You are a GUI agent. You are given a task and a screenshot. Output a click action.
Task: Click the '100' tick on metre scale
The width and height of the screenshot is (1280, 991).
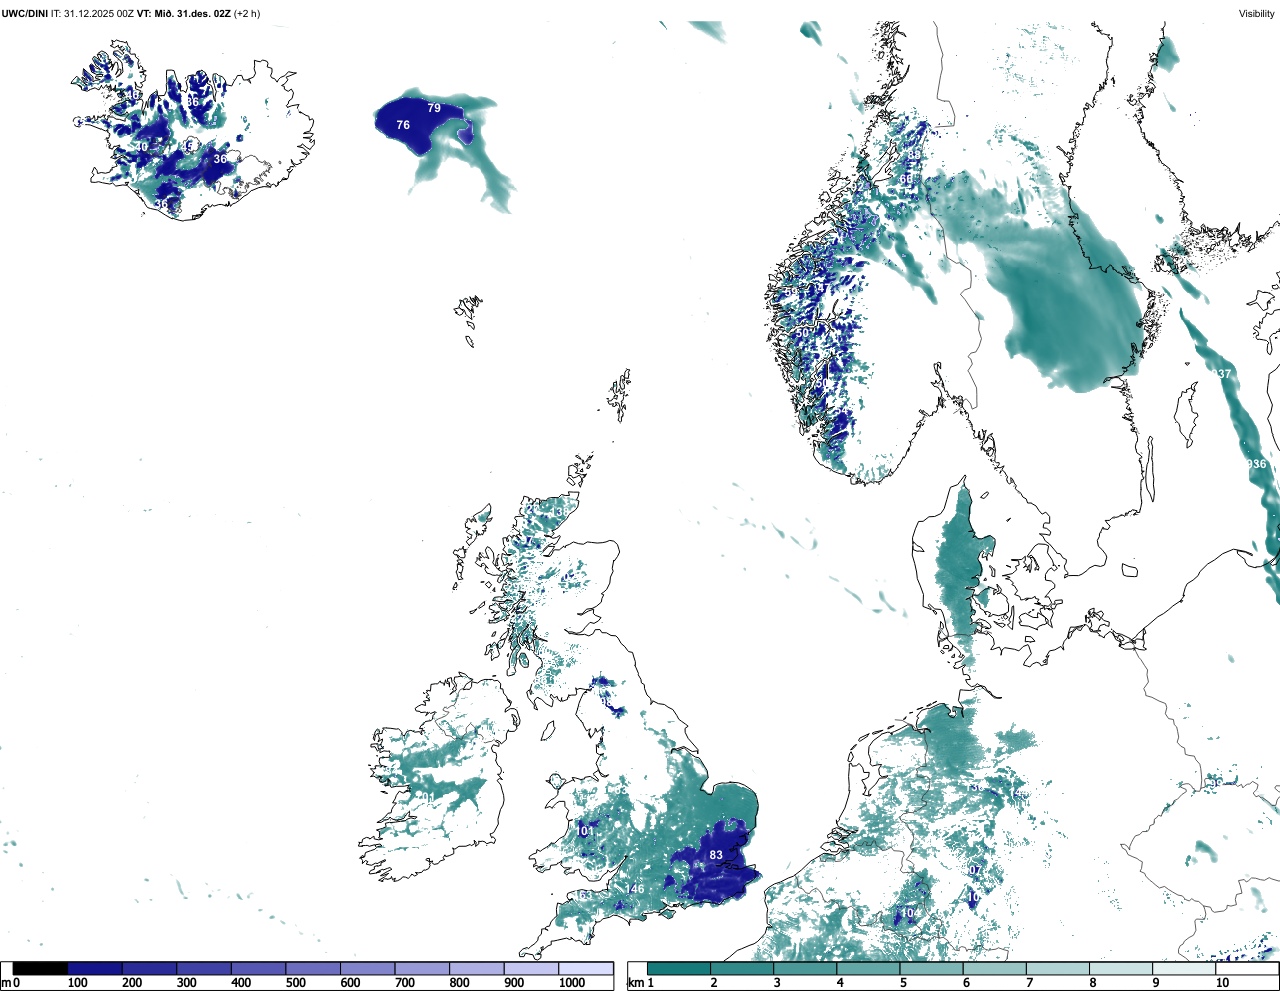coord(78,984)
